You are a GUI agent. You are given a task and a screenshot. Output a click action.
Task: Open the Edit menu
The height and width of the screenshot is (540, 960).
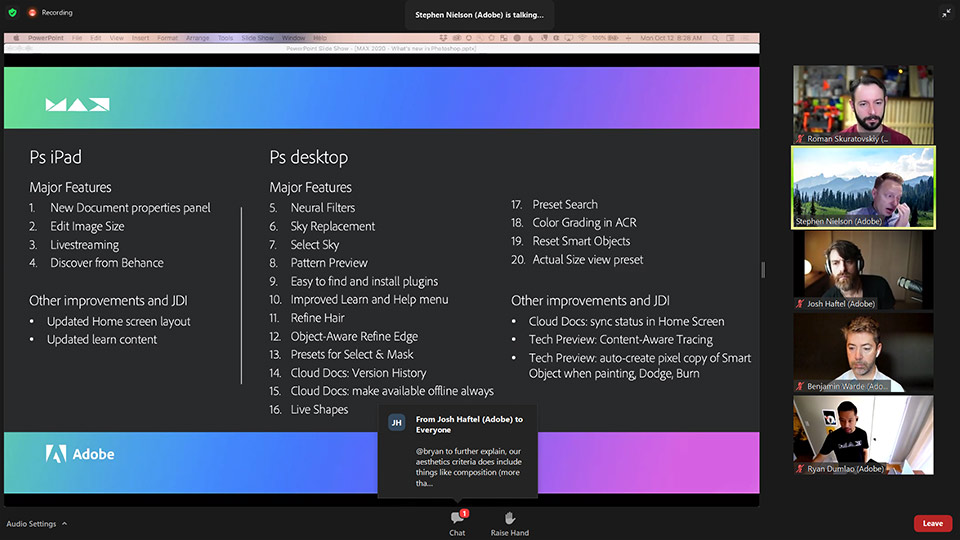pyautogui.click(x=96, y=38)
